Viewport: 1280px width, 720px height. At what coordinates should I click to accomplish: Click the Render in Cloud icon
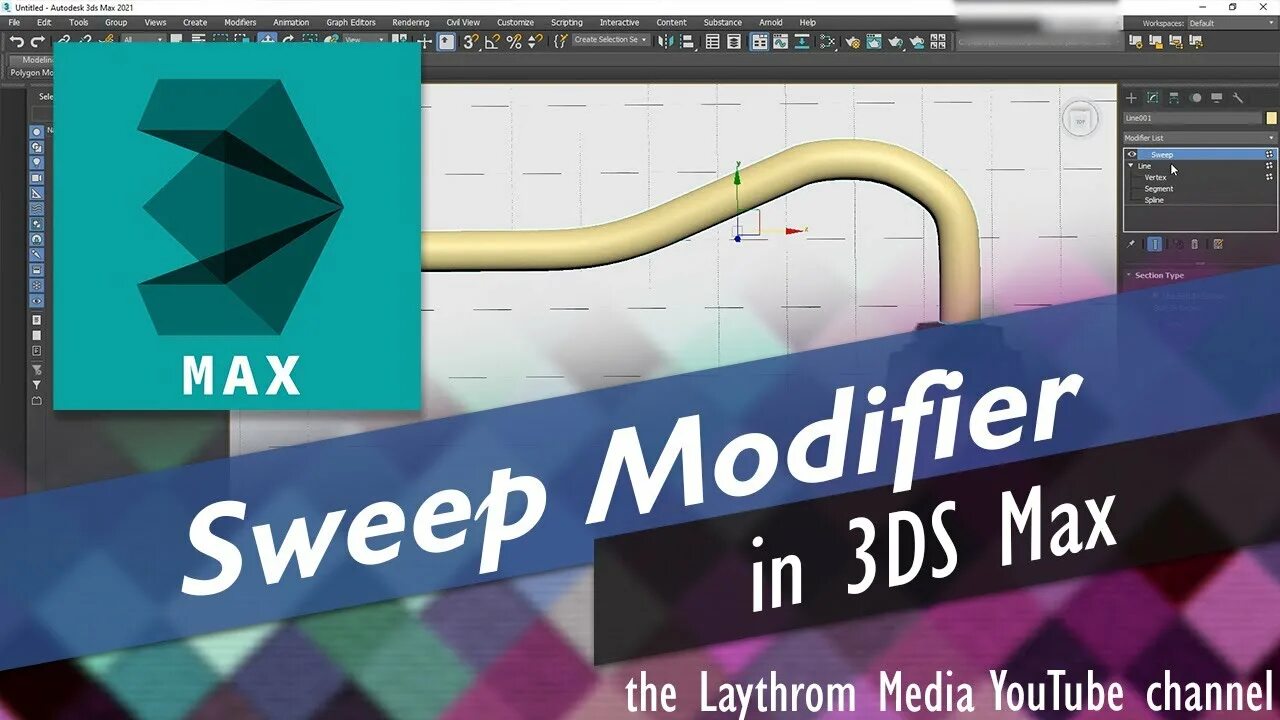tap(917, 41)
